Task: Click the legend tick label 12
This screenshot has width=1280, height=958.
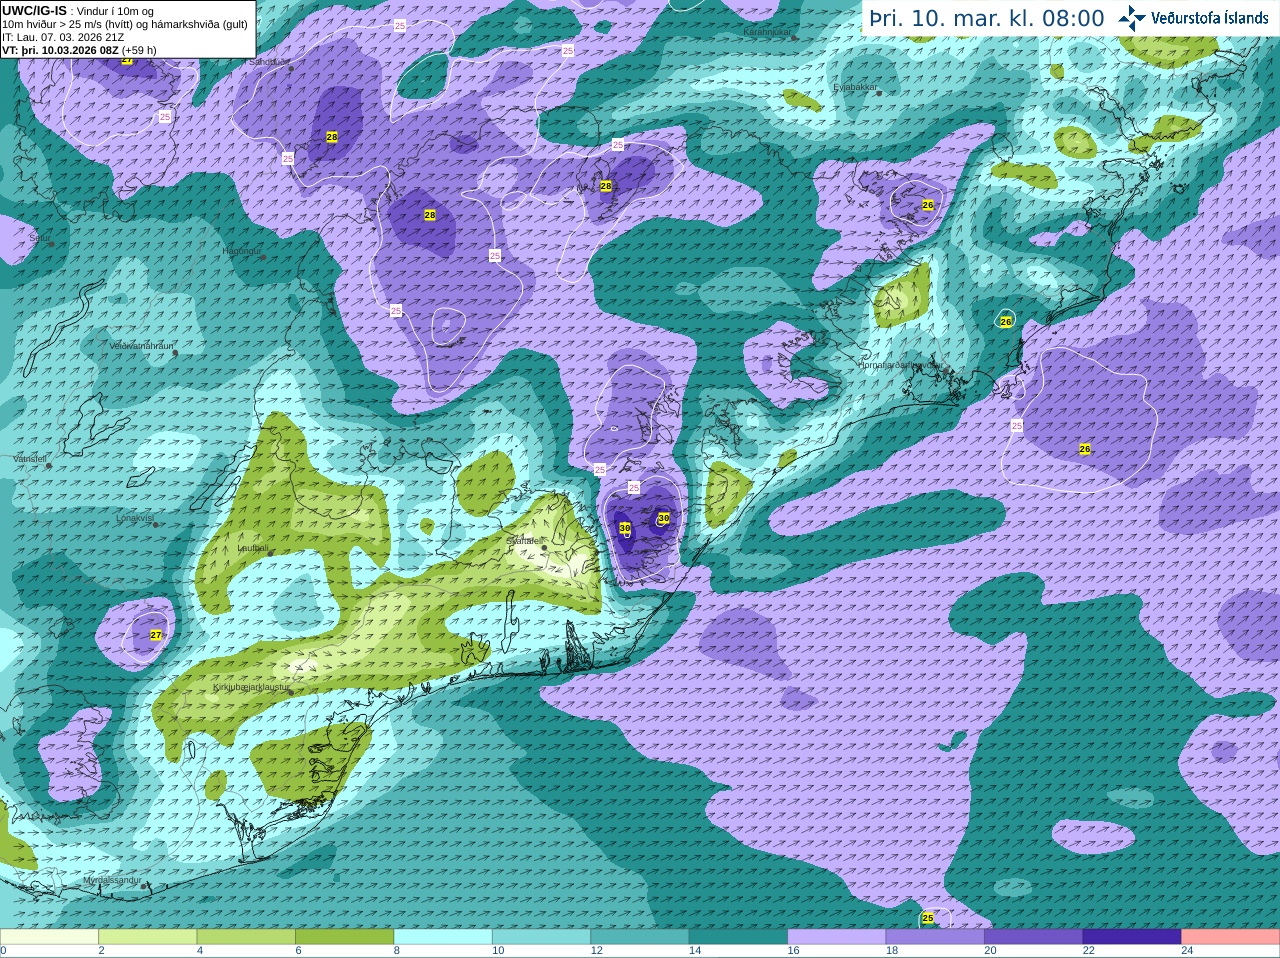Action: (x=596, y=951)
